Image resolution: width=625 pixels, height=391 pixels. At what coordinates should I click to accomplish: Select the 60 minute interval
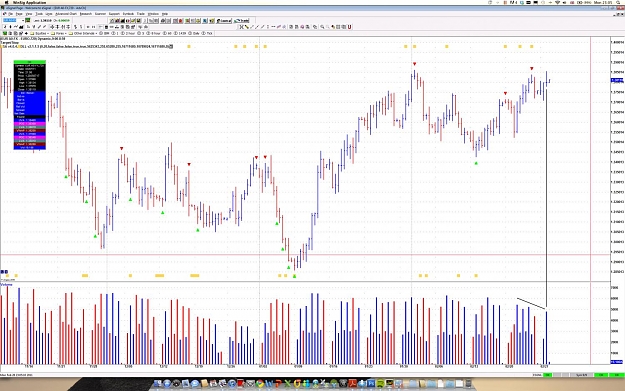[168, 33]
